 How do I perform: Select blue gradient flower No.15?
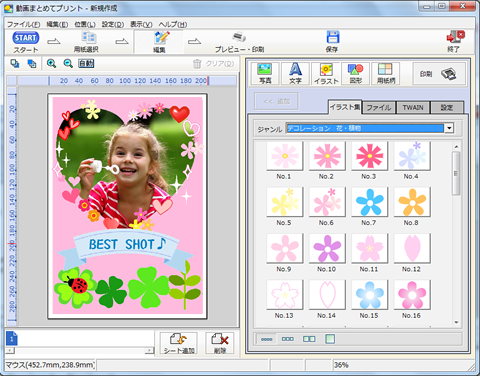pyautogui.click(x=369, y=294)
